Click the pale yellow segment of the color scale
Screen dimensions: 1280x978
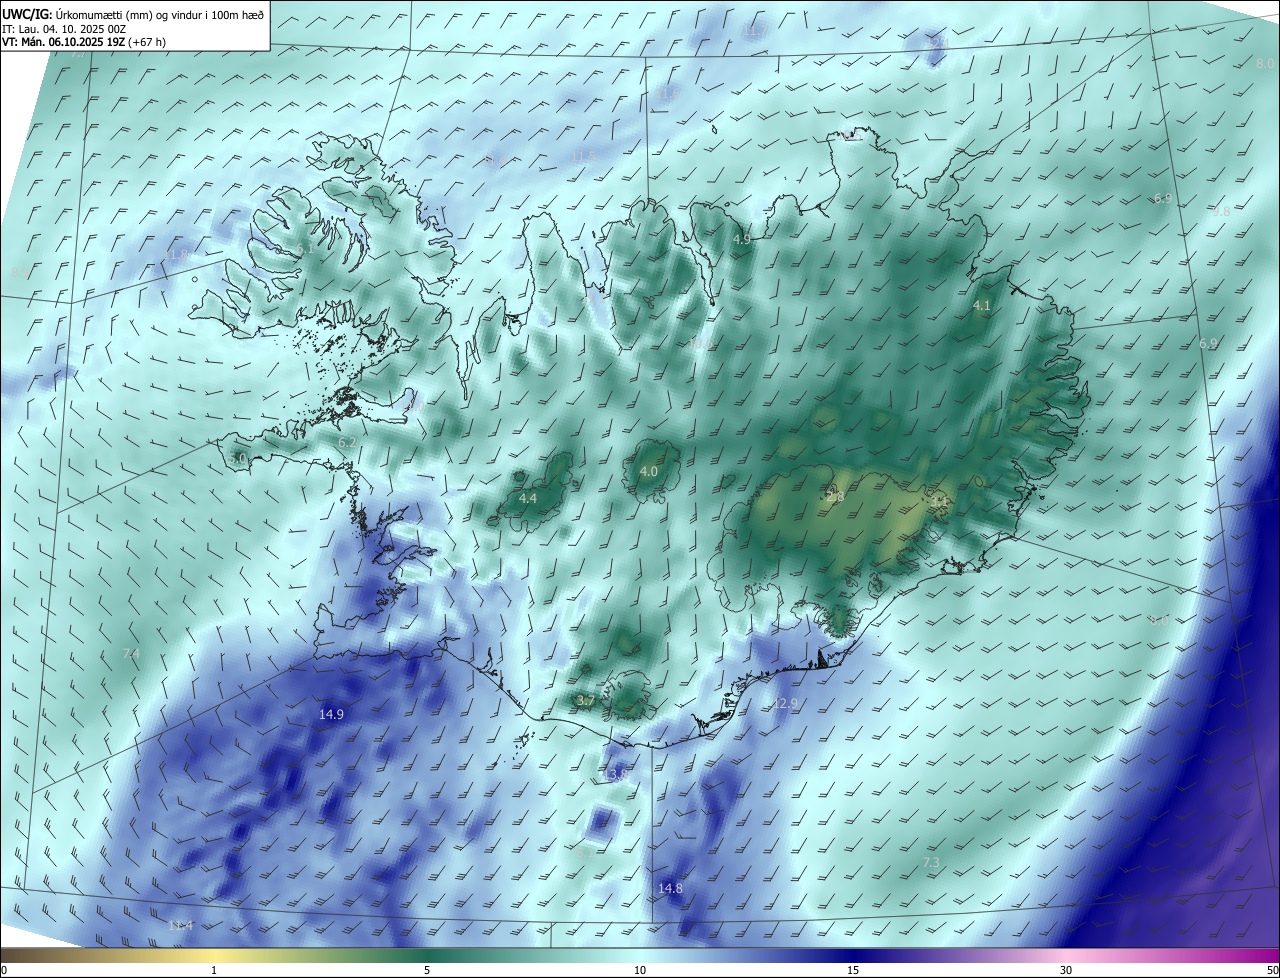click(x=214, y=955)
